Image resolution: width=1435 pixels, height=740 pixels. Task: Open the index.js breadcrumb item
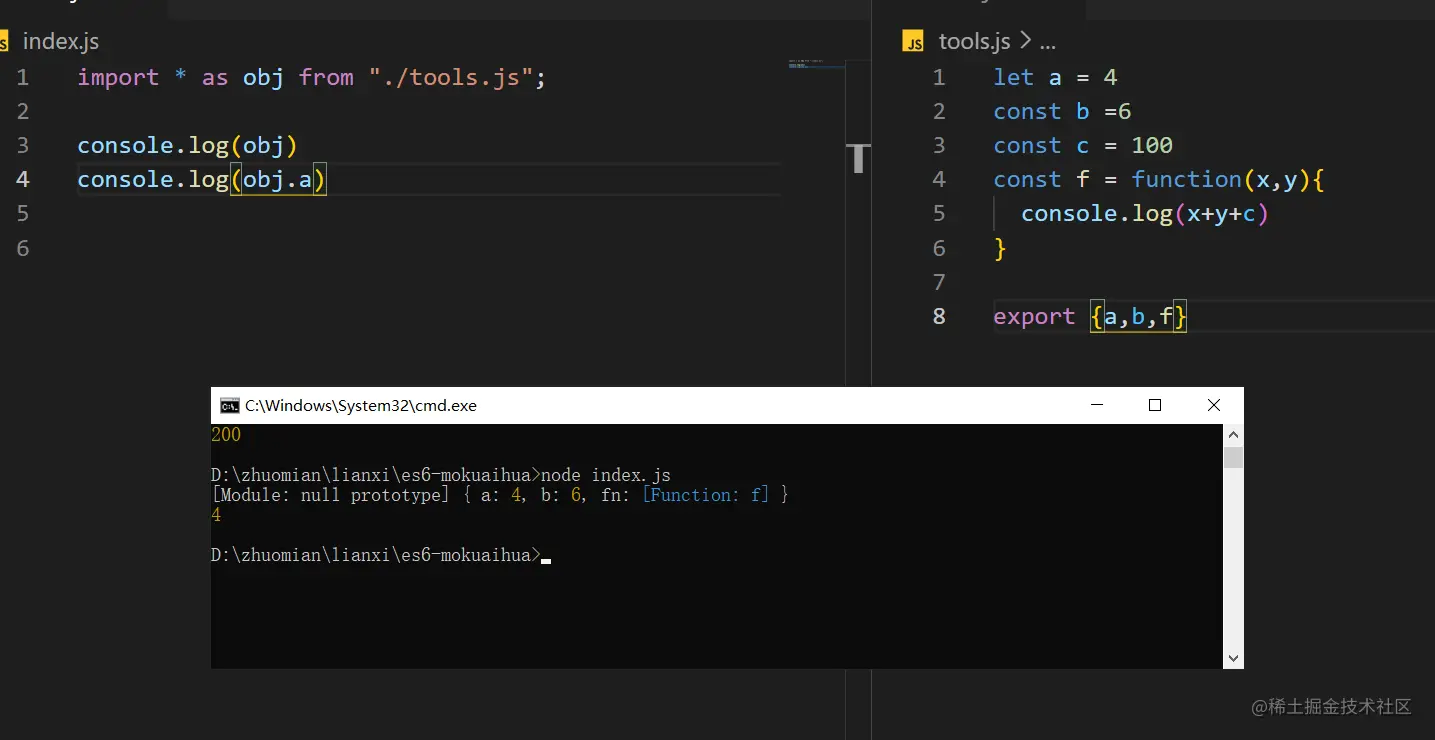click(x=60, y=42)
